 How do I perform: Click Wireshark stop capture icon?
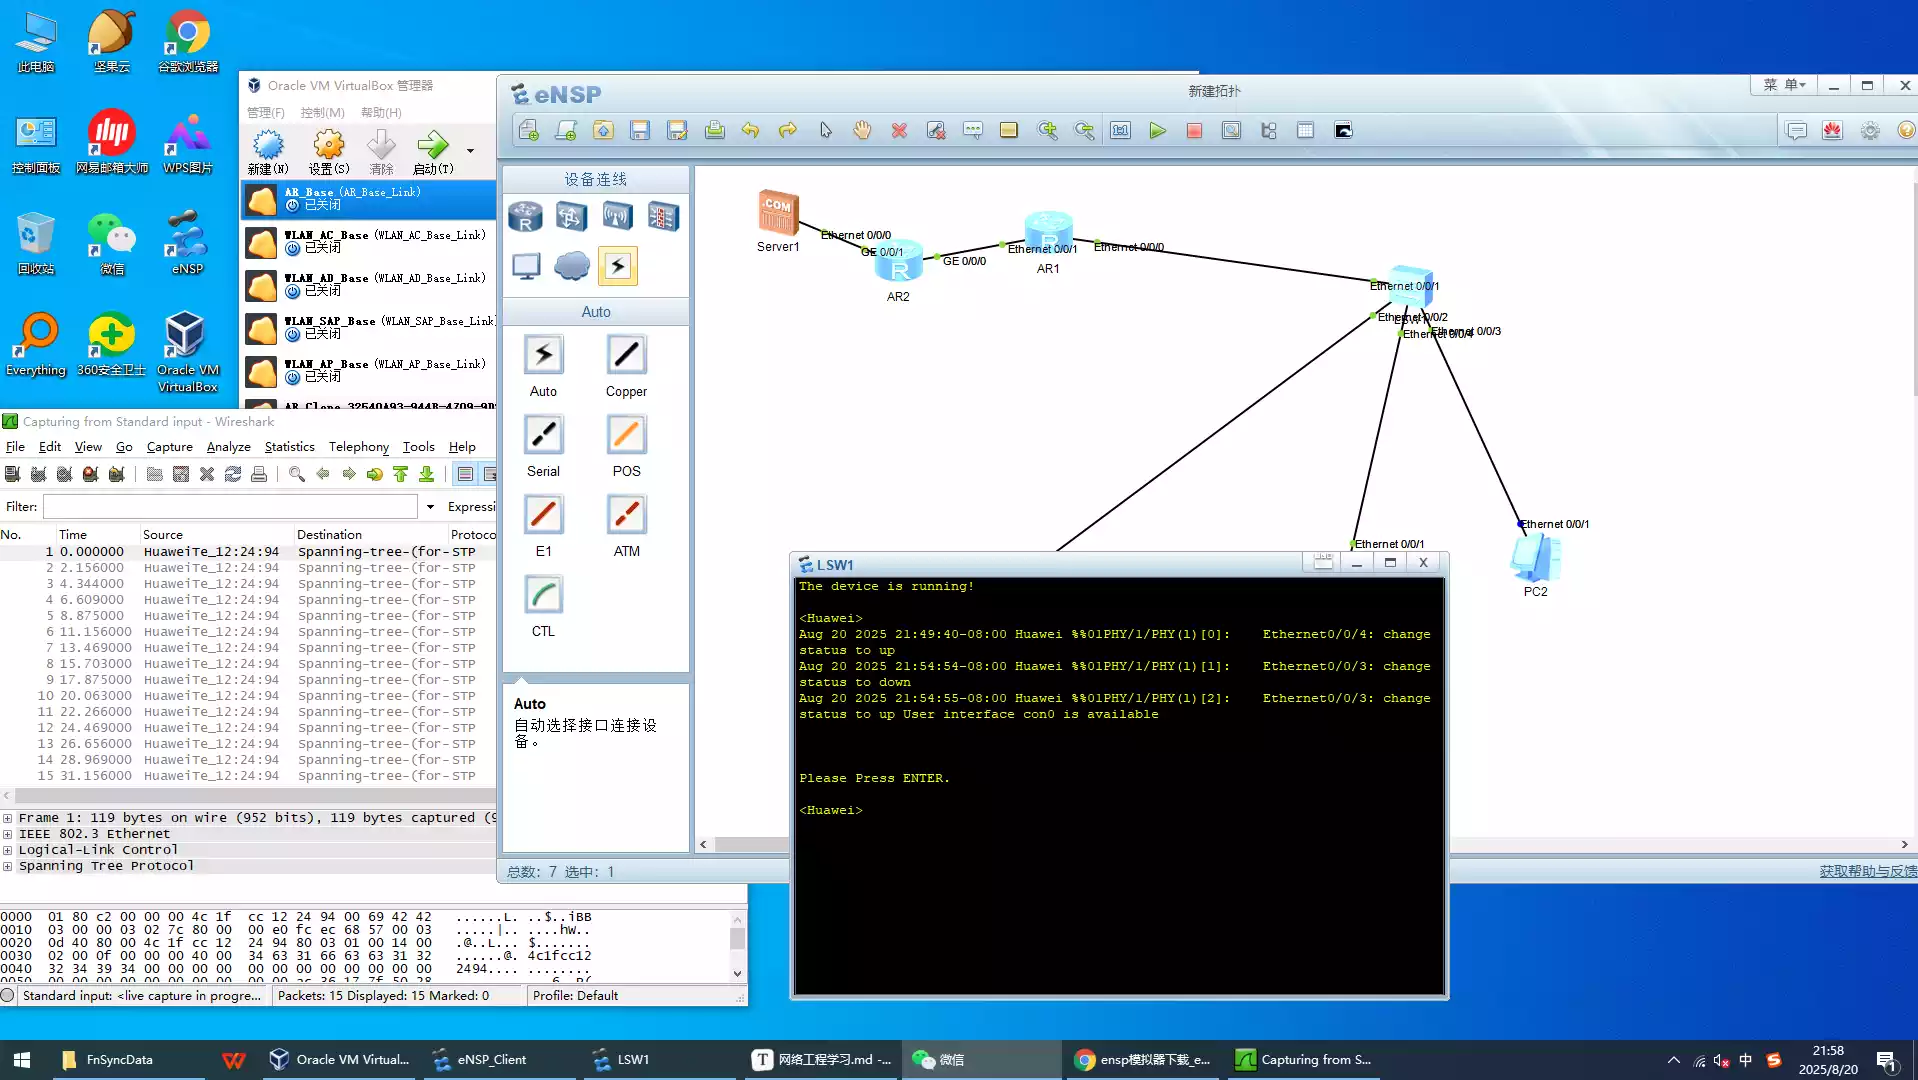[x=90, y=474]
